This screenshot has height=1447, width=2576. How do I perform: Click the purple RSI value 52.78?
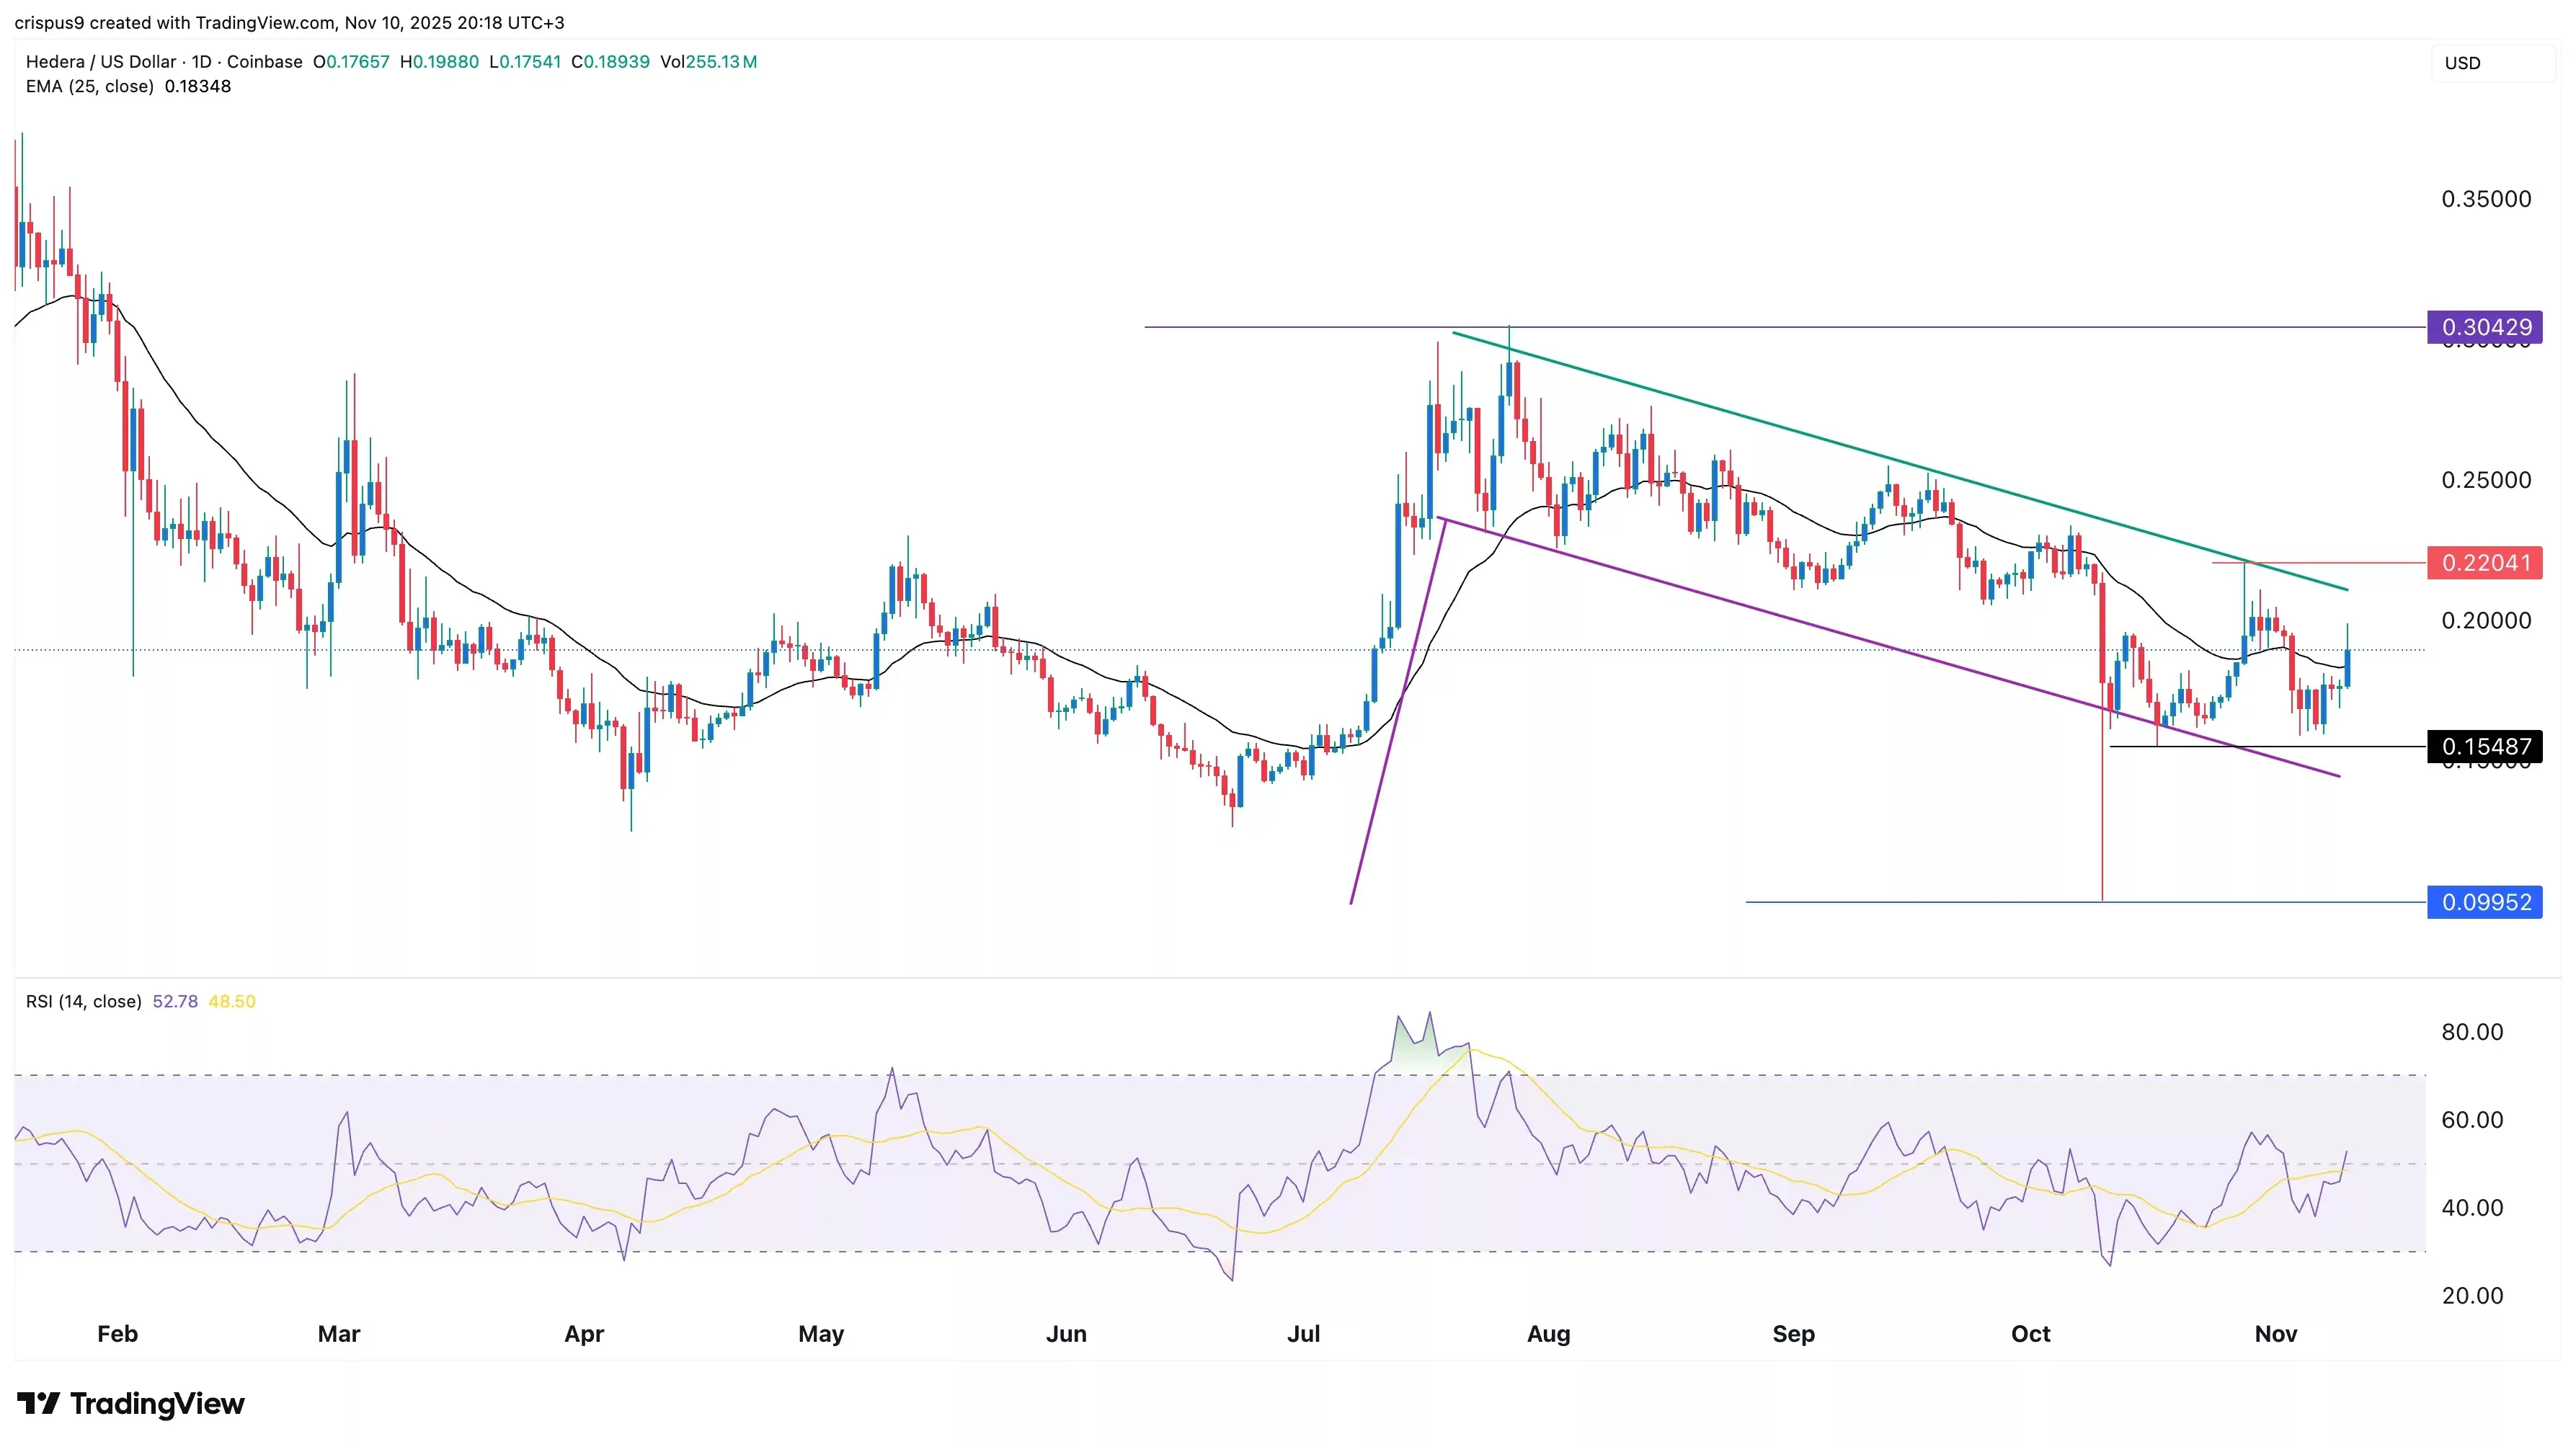pyautogui.click(x=175, y=1001)
